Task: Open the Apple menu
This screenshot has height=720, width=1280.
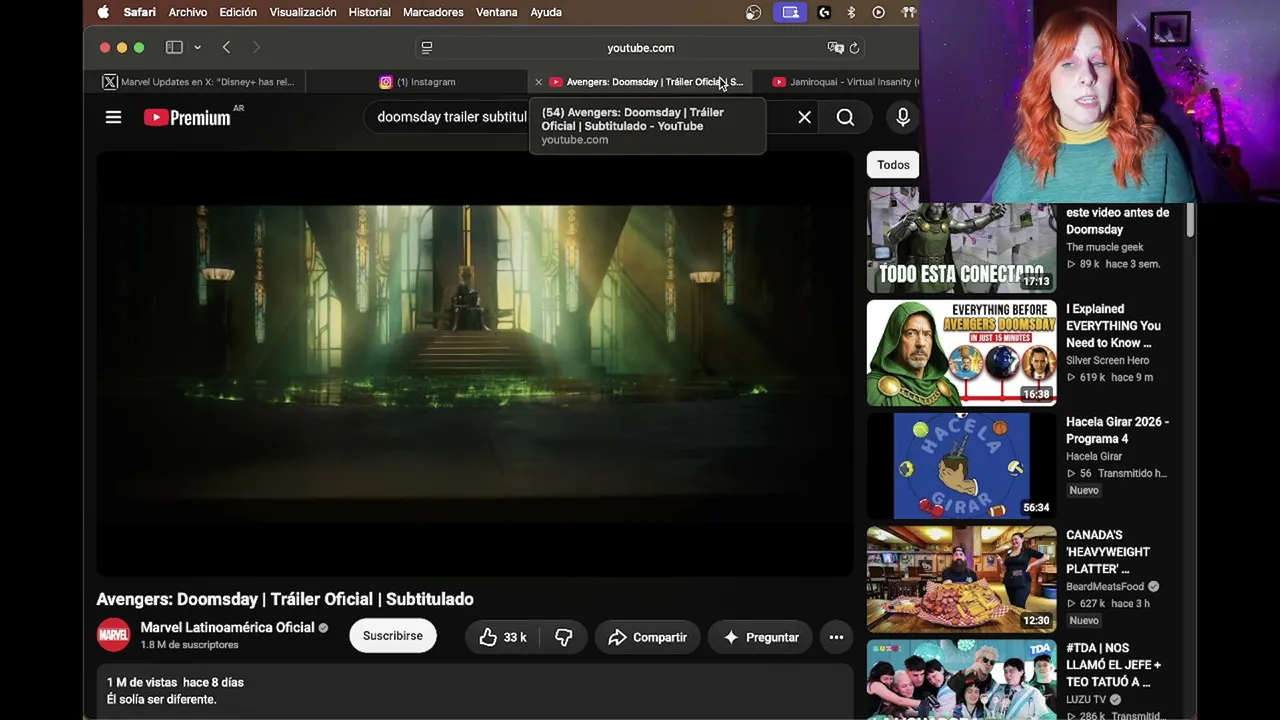Action: 103,12
